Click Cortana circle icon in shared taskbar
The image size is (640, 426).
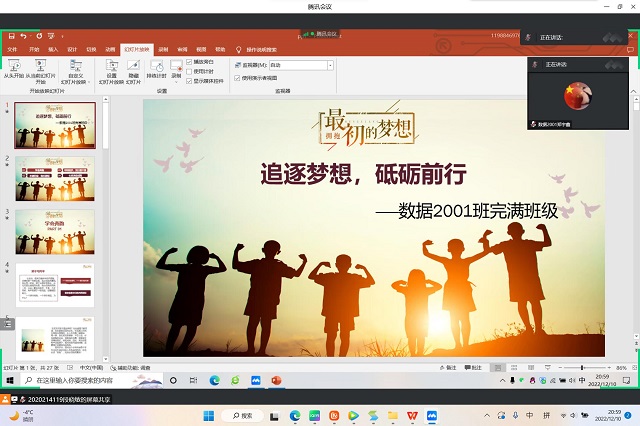point(173,380)
